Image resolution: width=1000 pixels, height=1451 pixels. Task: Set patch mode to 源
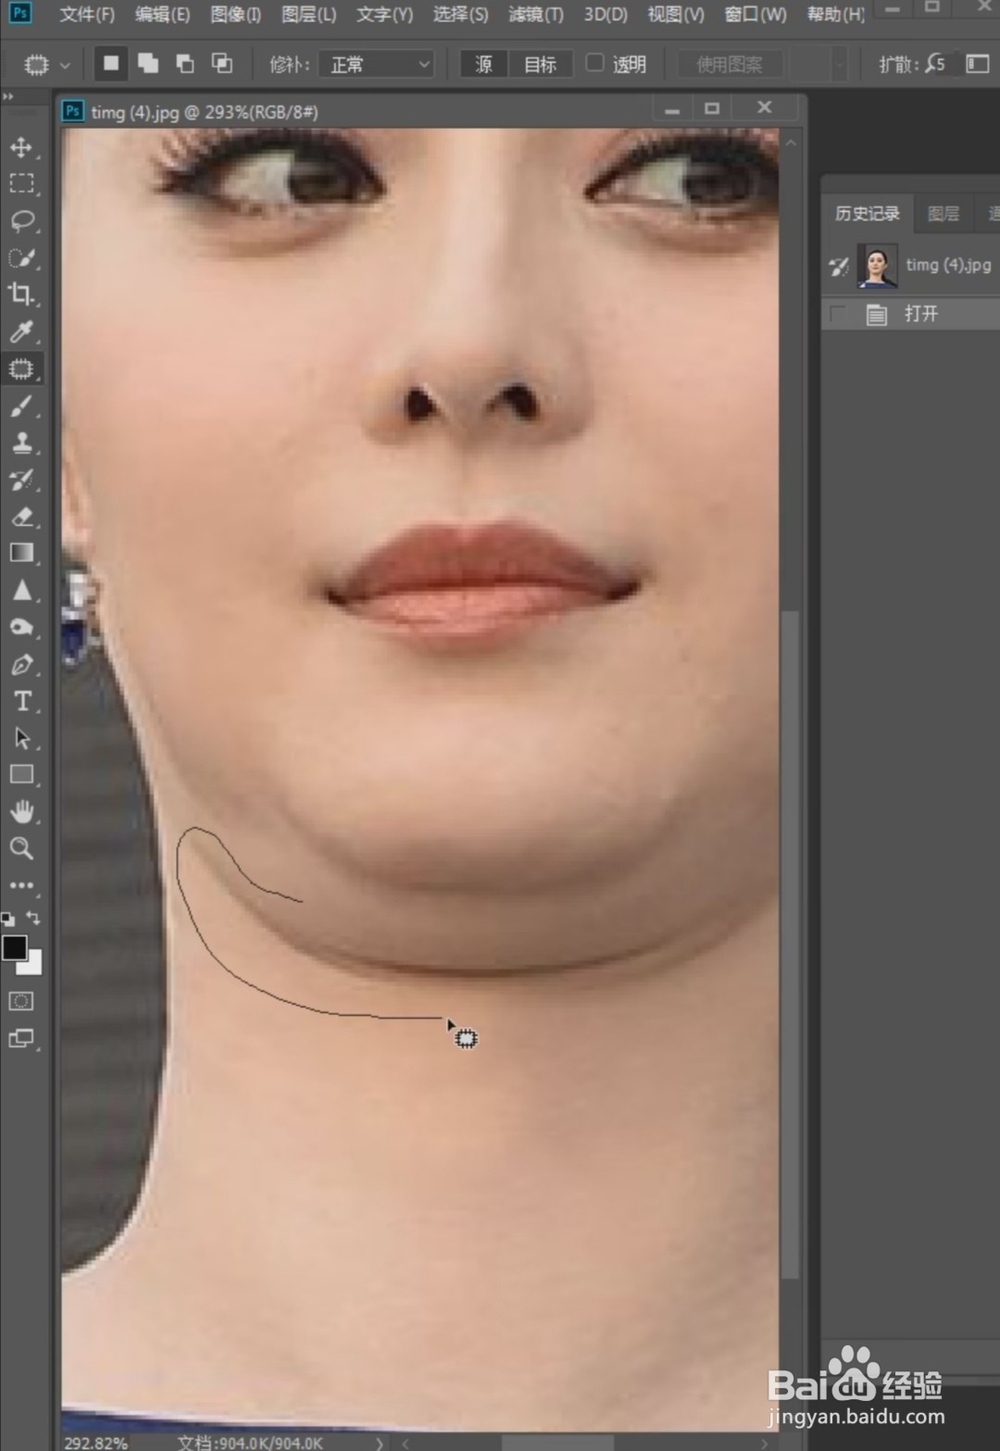point(484,64)
